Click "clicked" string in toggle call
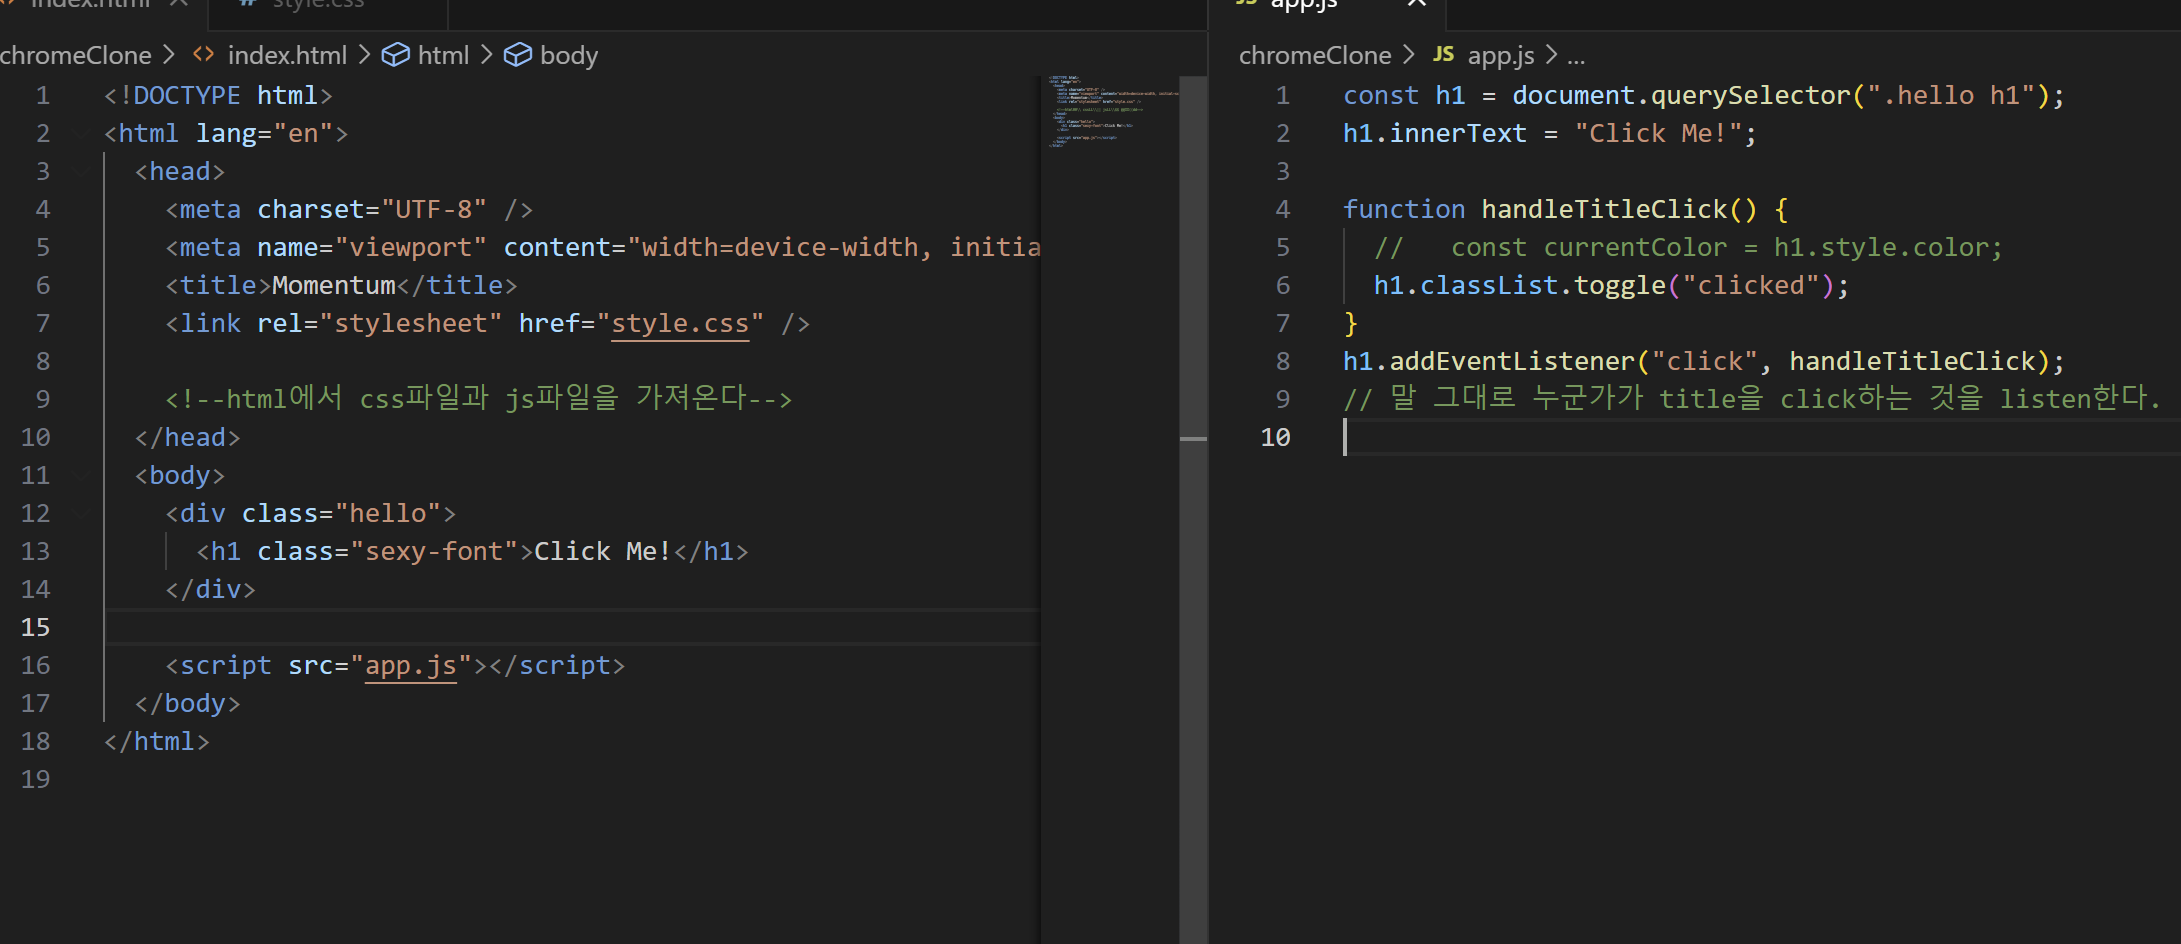Viewport: 2181px width, 944px height. coord(1751,285)
